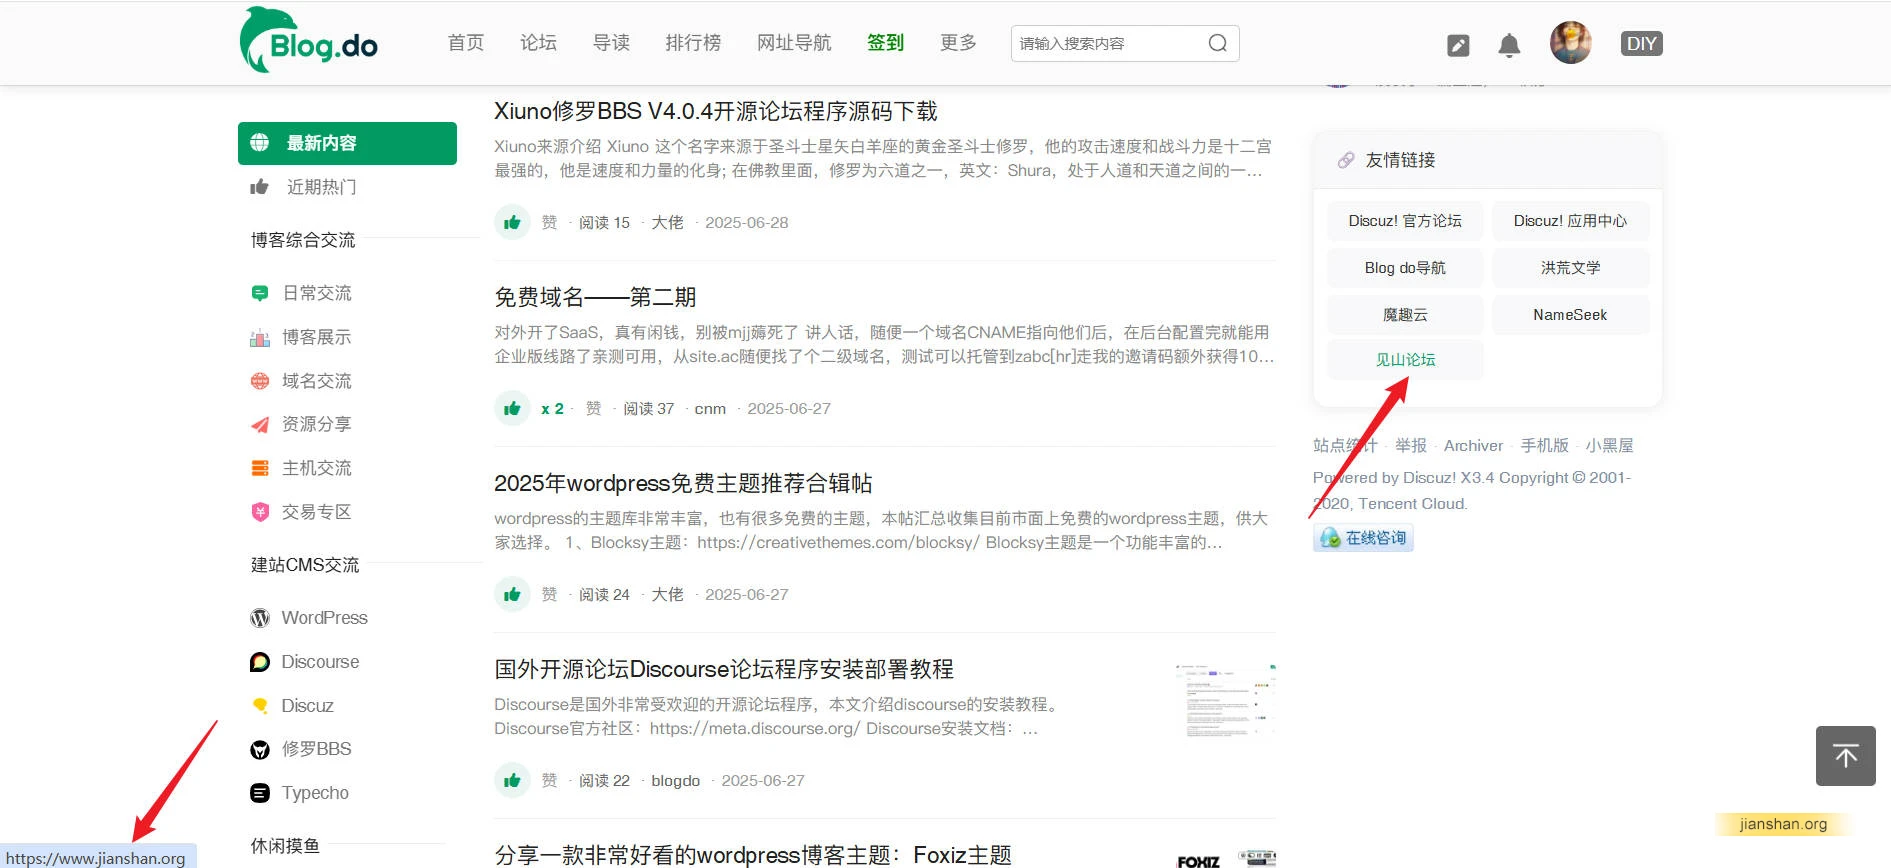Click the 交易专区 shield icon
Screen dimensions: 1891x868
pyautogui.click(x=260, y=512)
